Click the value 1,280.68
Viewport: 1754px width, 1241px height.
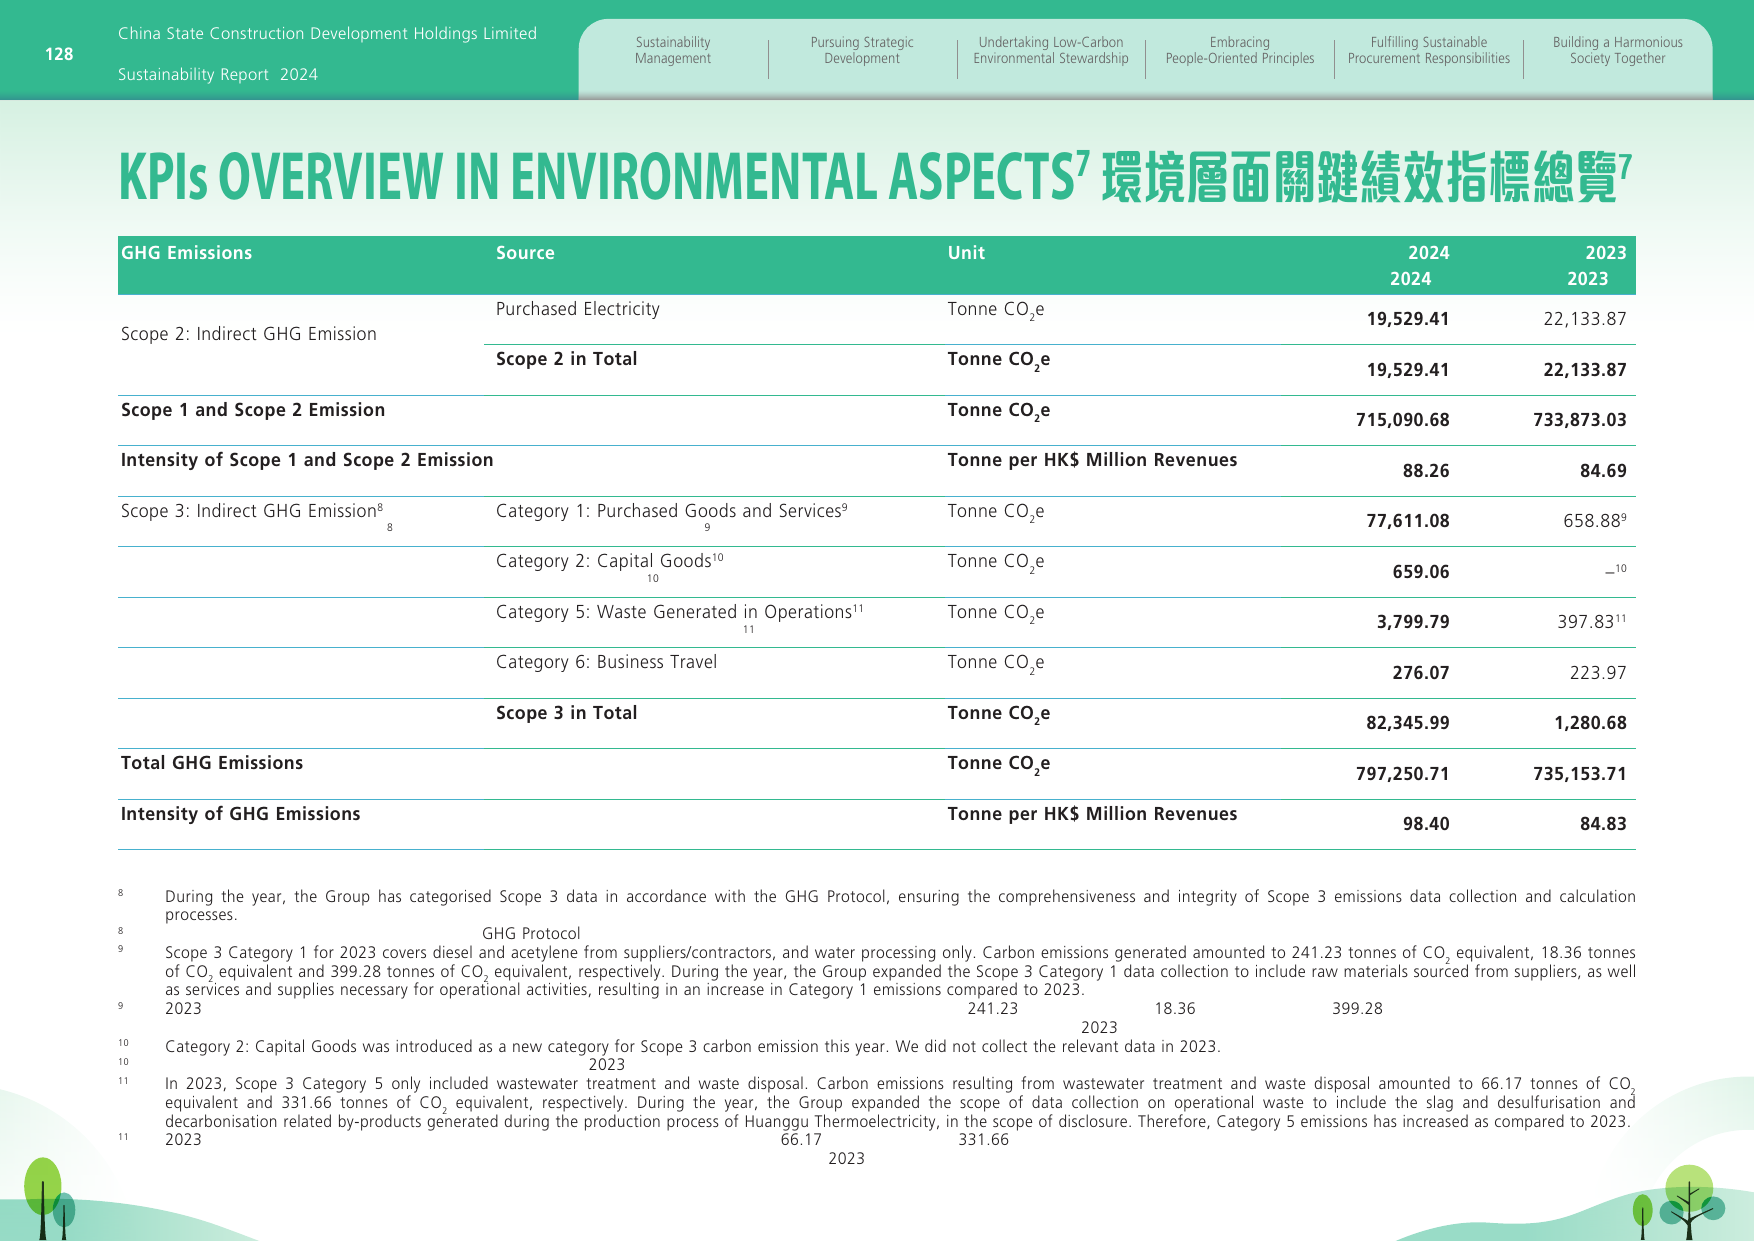point(1590,723)
